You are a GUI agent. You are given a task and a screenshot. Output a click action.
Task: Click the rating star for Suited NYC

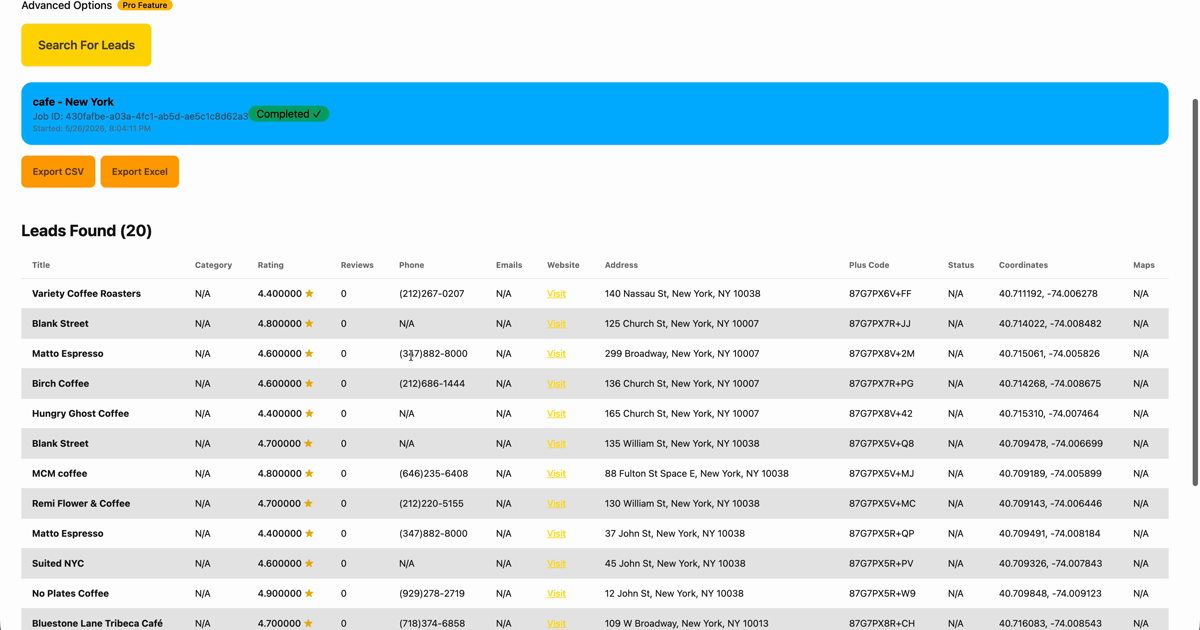point(309,564)
